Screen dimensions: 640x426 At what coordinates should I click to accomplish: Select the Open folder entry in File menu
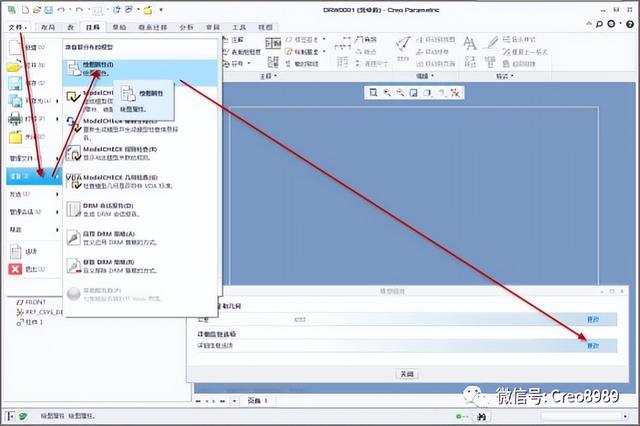[33, 65]
